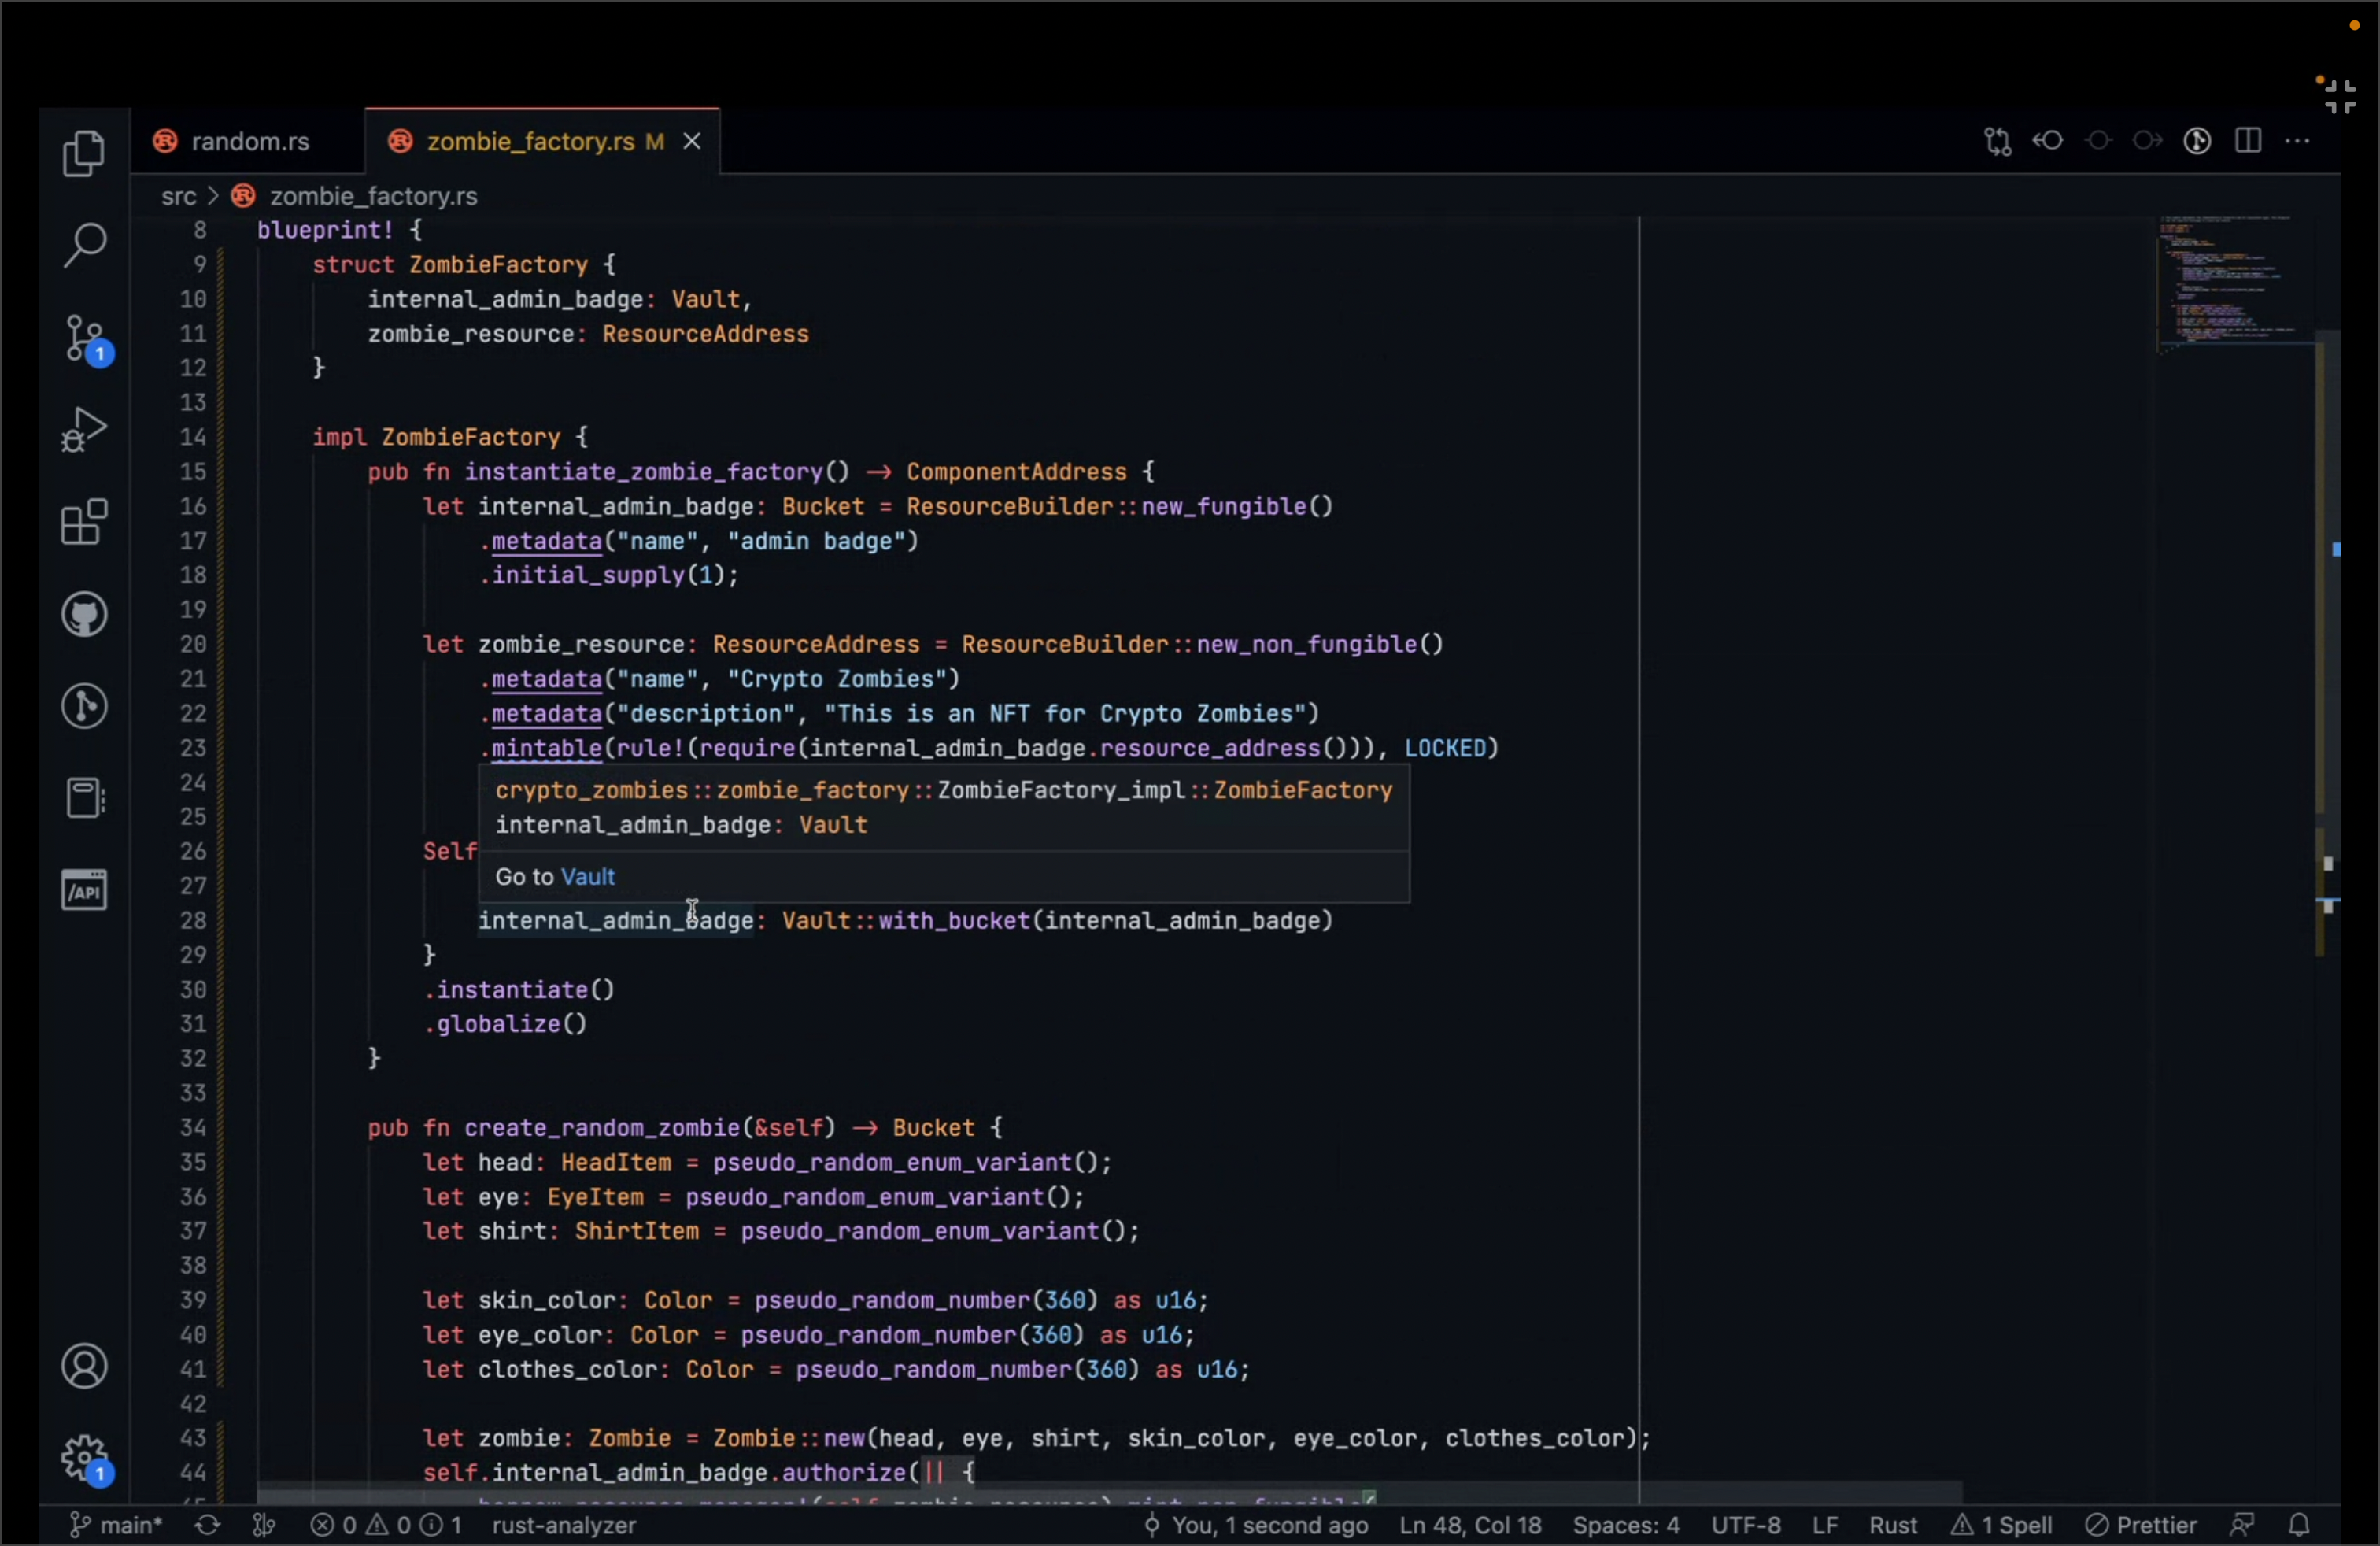Follow the Vault link in hover popup

pos(588,876)
